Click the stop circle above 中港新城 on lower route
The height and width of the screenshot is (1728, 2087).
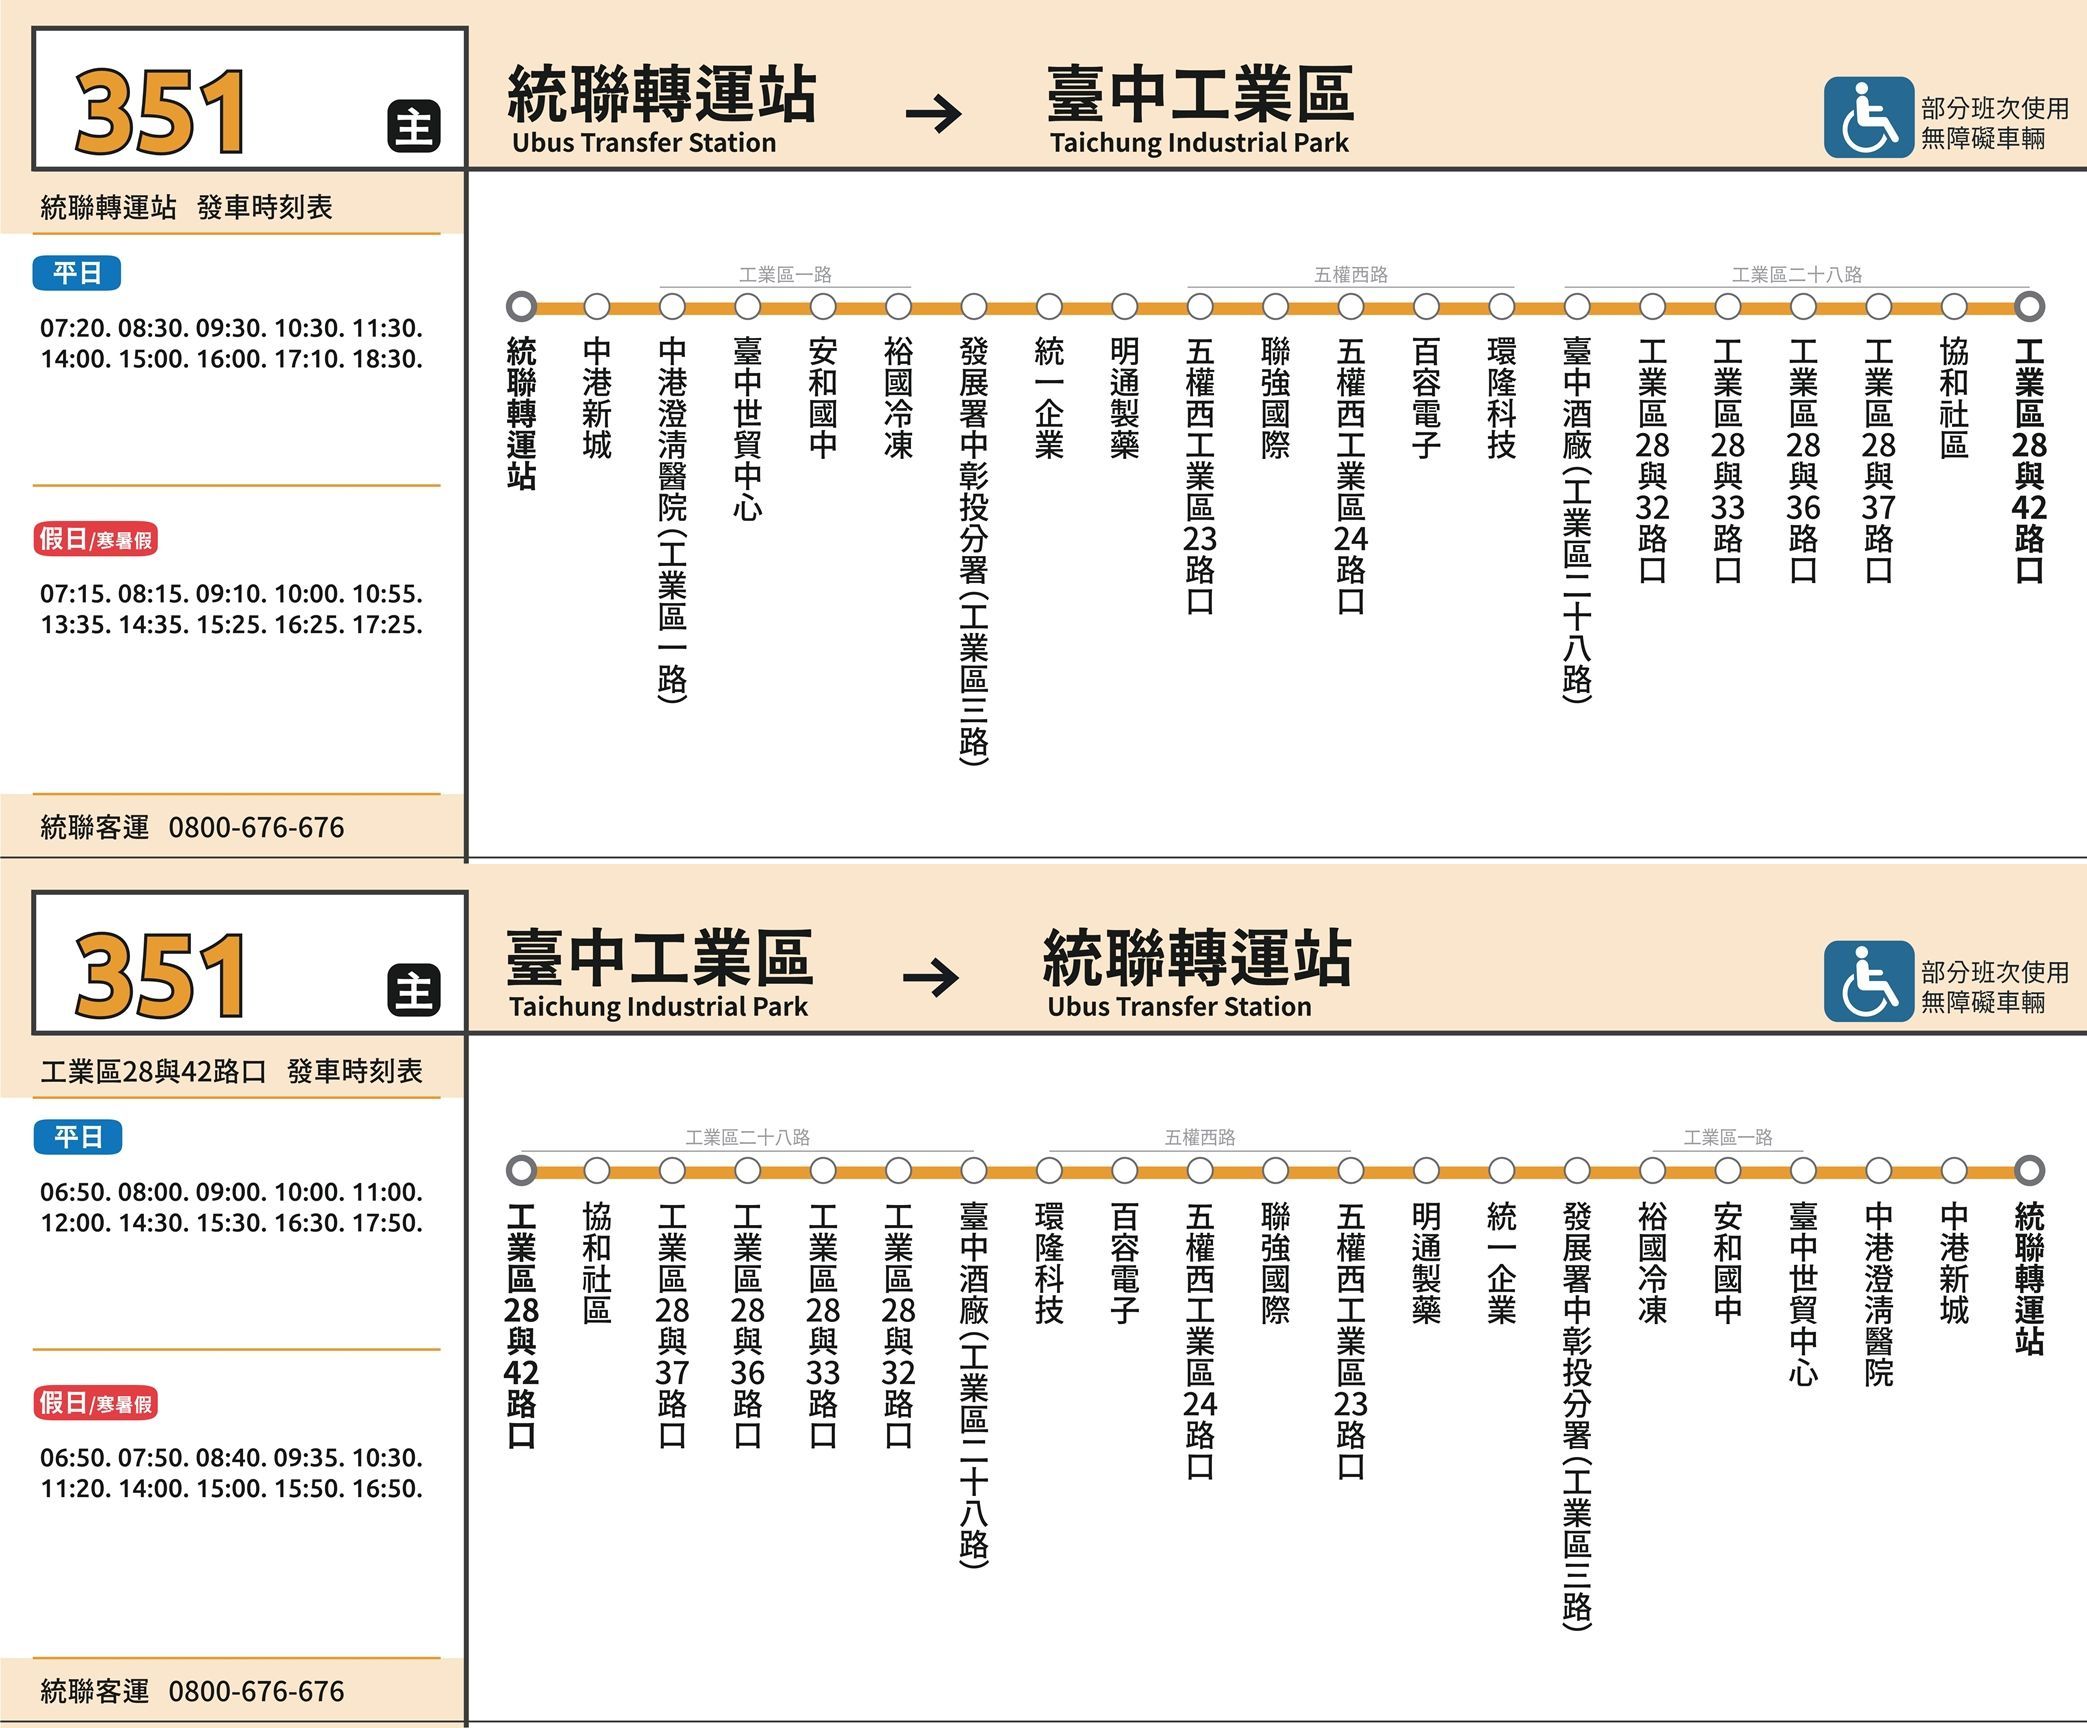(1954, 1170)
